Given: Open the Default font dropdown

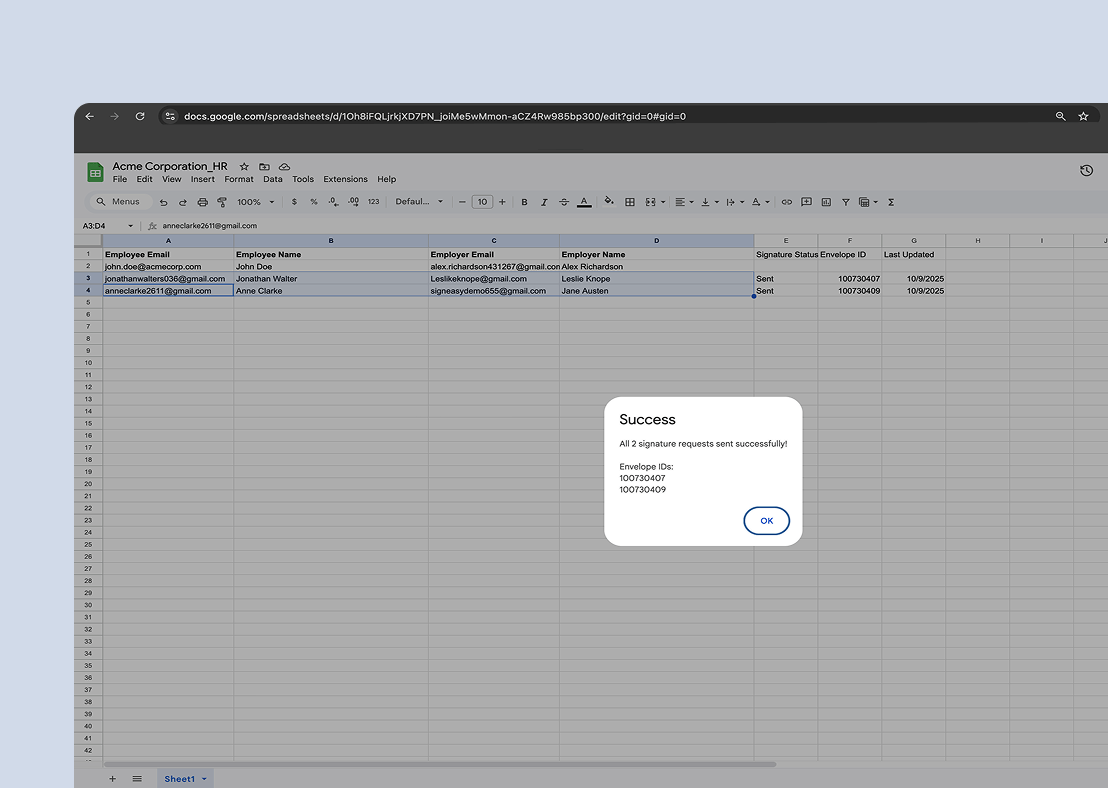Looking at the screenshot, I should (x=419, y=201).
